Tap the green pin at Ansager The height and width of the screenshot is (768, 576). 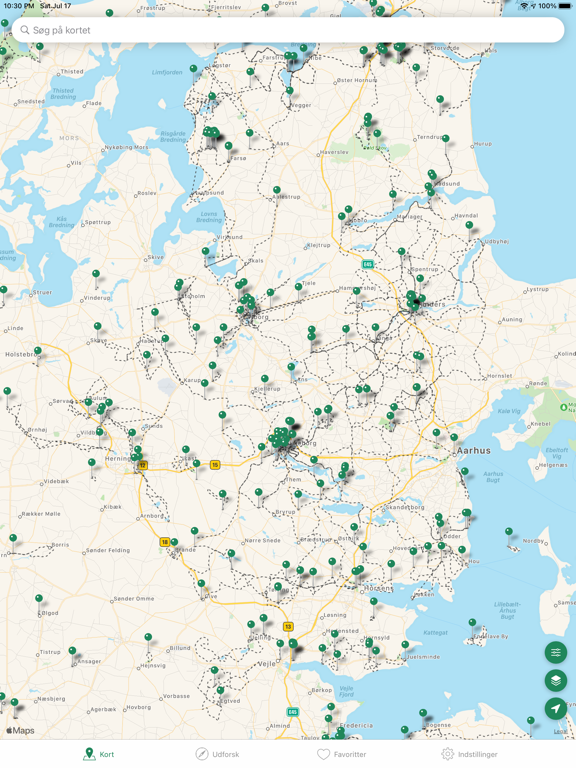click(72, 651)
